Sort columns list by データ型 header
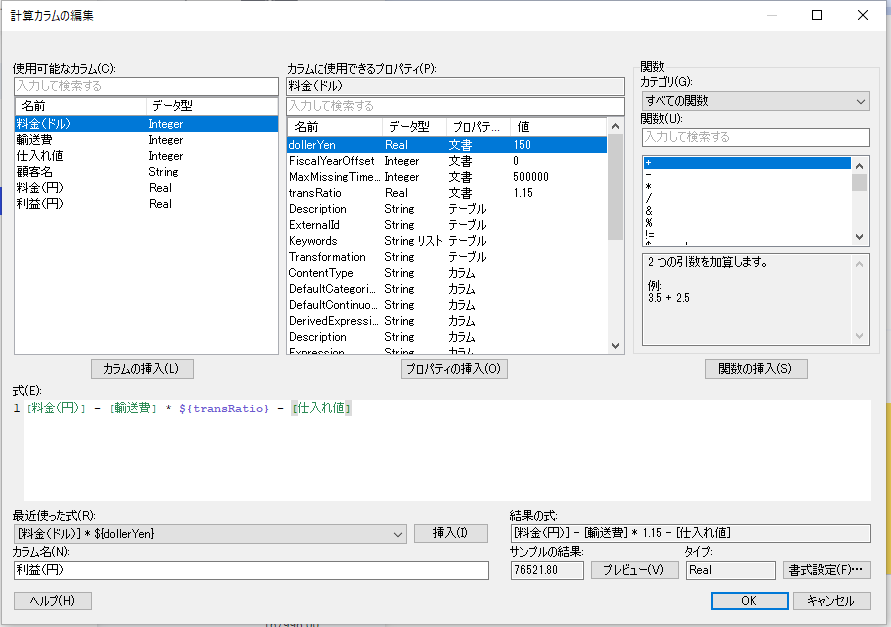891x627 pixels. pos(212,106)
